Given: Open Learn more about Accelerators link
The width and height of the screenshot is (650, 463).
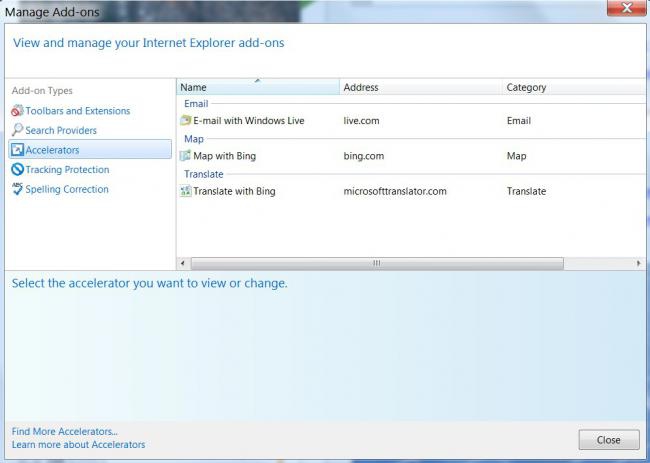Looking at the screenshot, I should point(78,444).
